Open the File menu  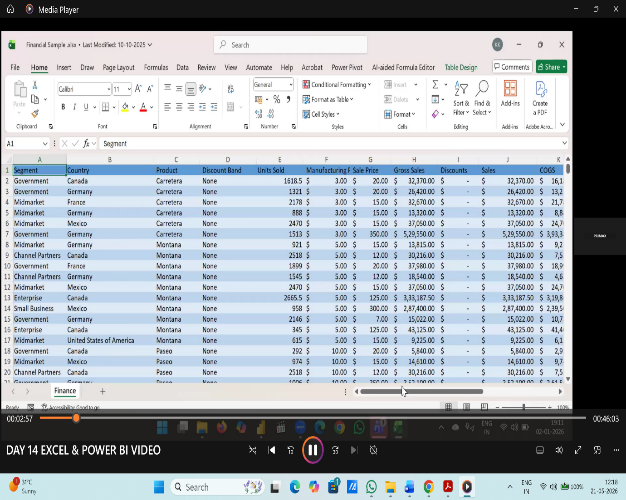(15, 67)
